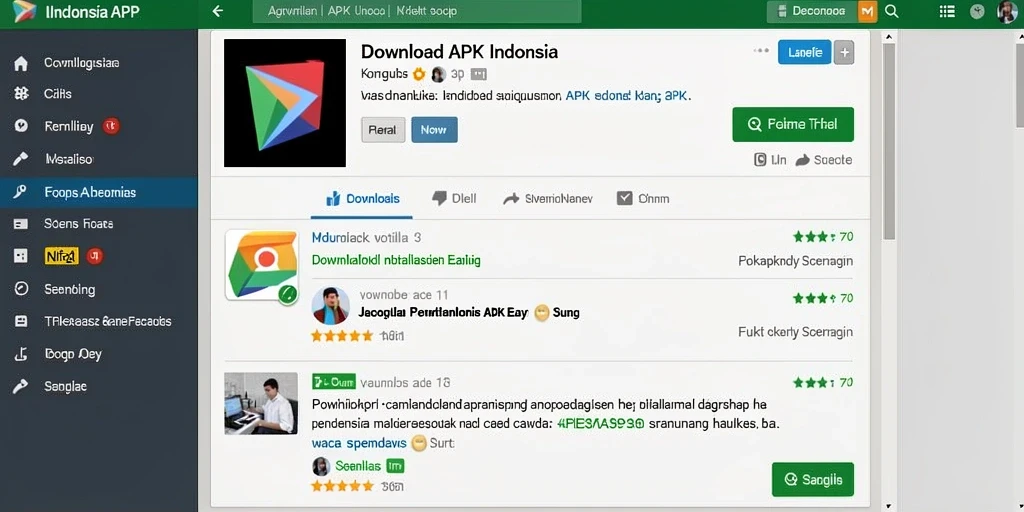This screenshot has height=512, width=1024.
Task: Click the green badge beside Seenllas
Action: coord(395,466)
